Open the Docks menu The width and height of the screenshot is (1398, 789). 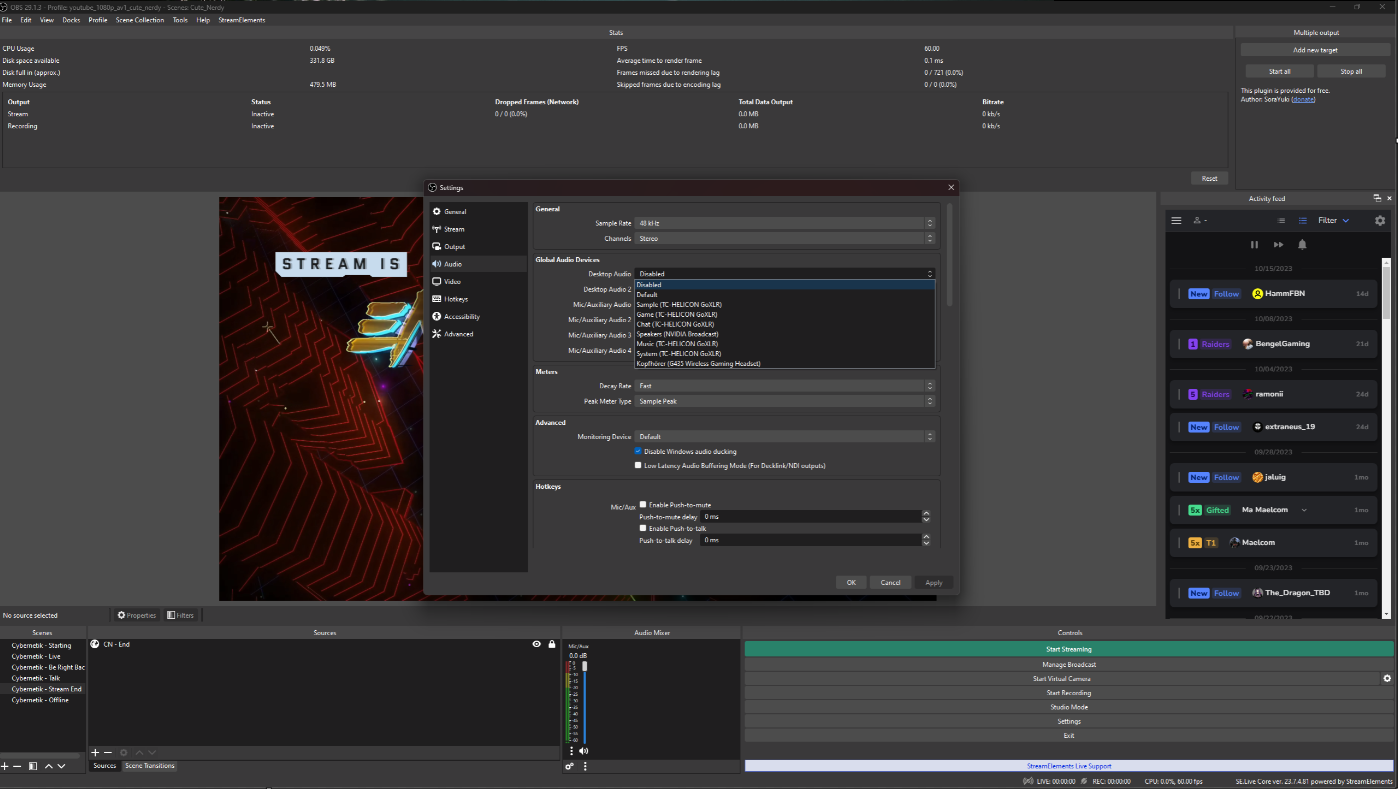tap(71, 20)
